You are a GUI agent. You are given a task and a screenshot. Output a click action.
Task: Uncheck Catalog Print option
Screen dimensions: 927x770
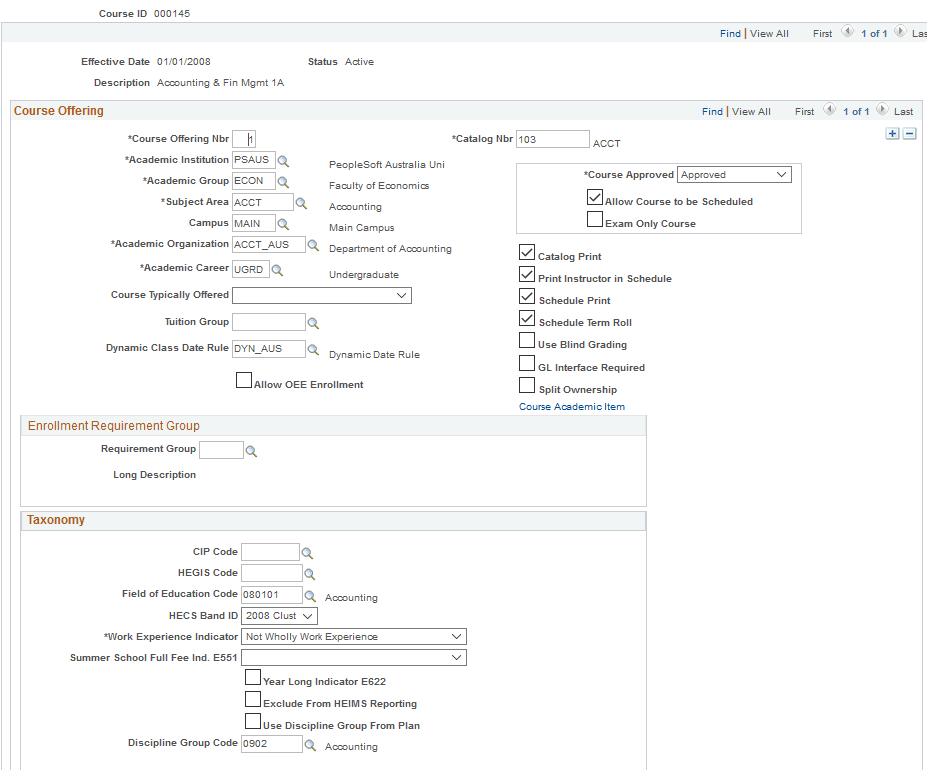click(527, 252)
